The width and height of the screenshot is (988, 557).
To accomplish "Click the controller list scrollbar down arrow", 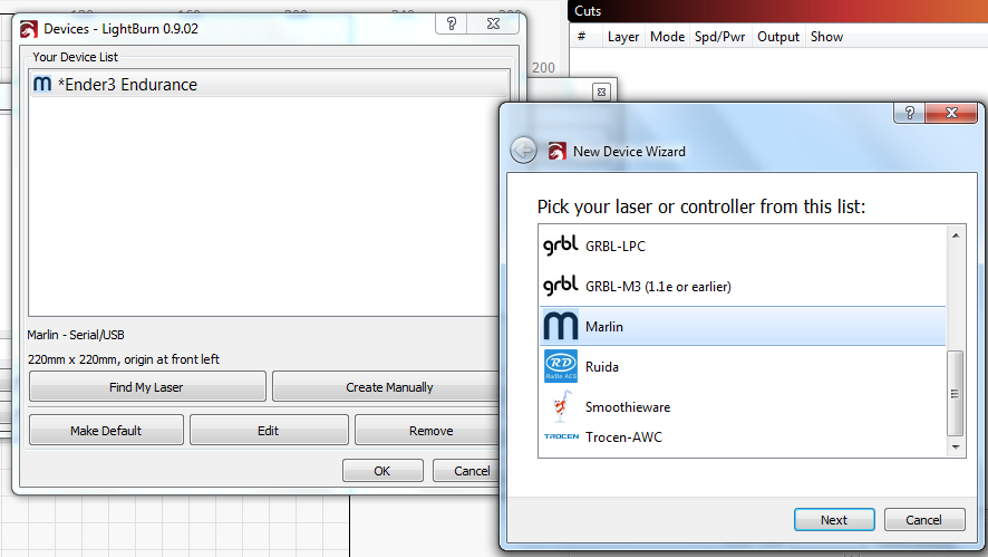I will click(956, 447).
